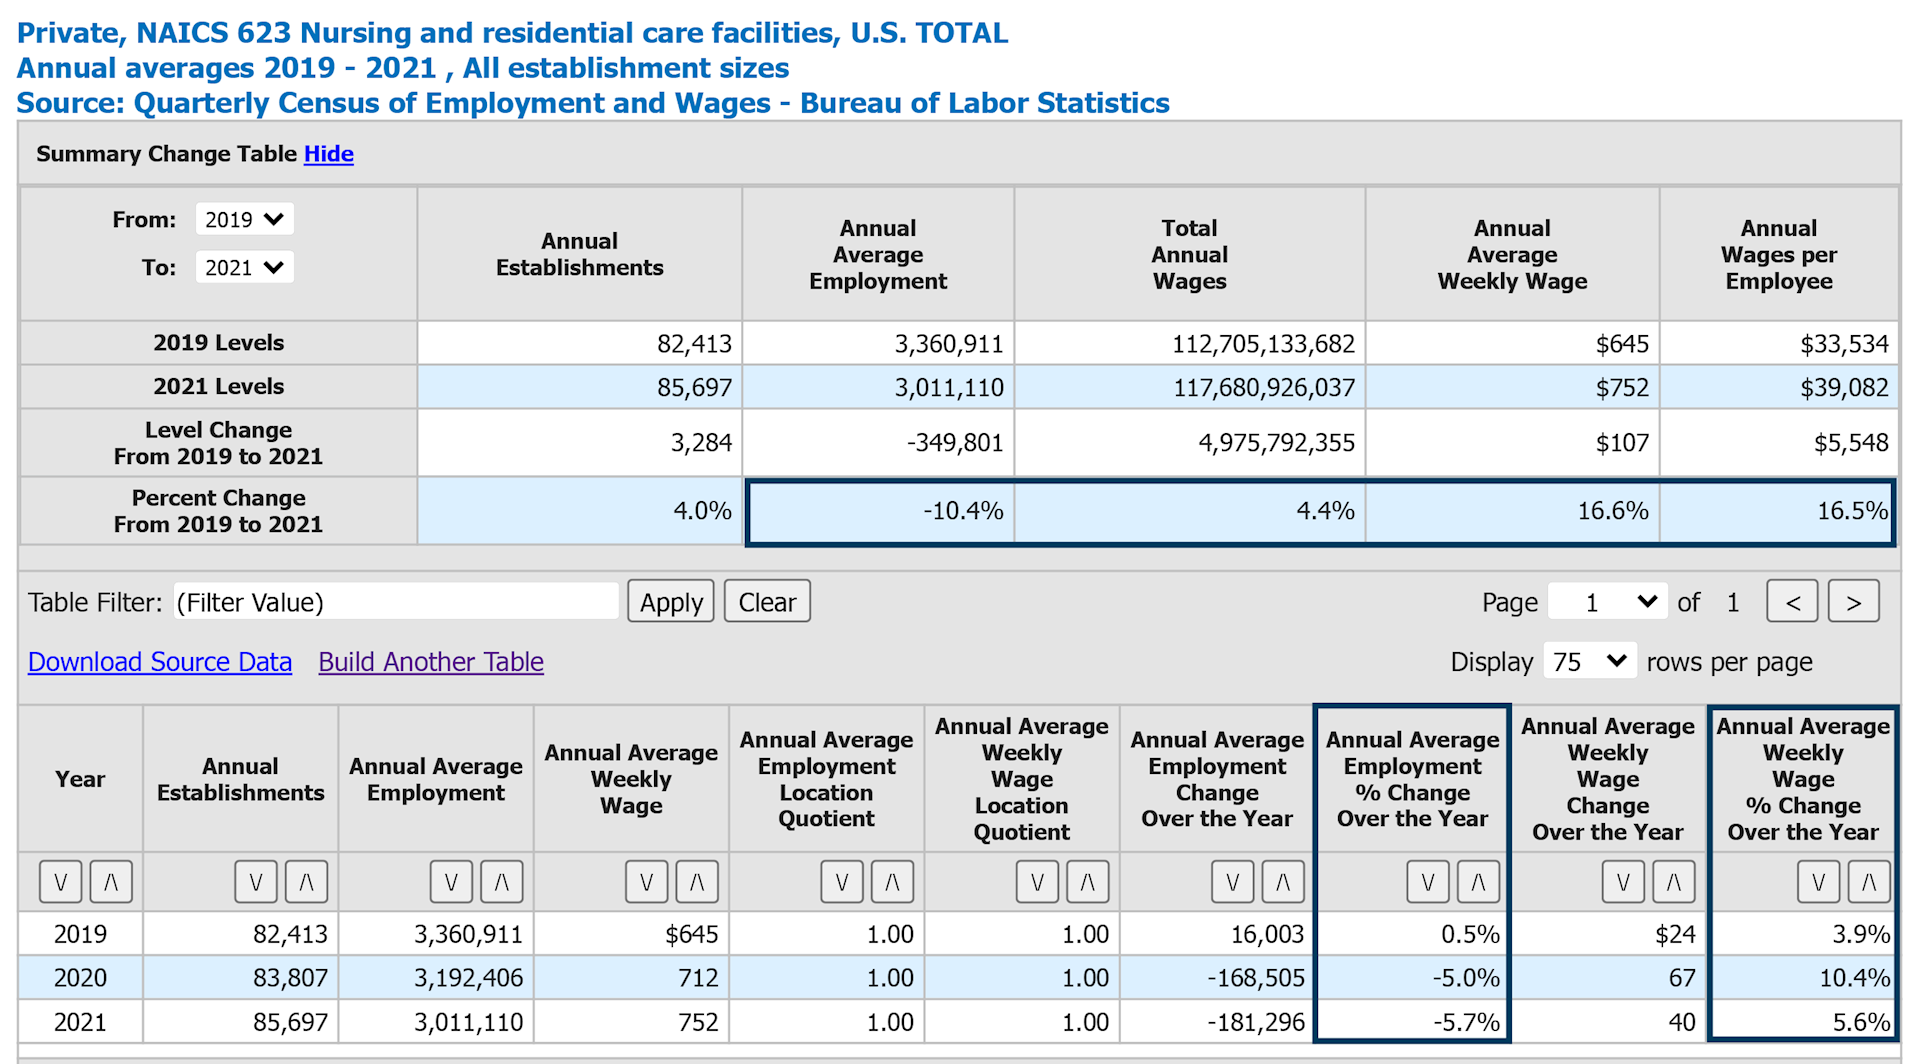Select the 2019 Levels row header
Image resolution: width=1920 pixels, height=1064 pixels.
click(219, 343)
